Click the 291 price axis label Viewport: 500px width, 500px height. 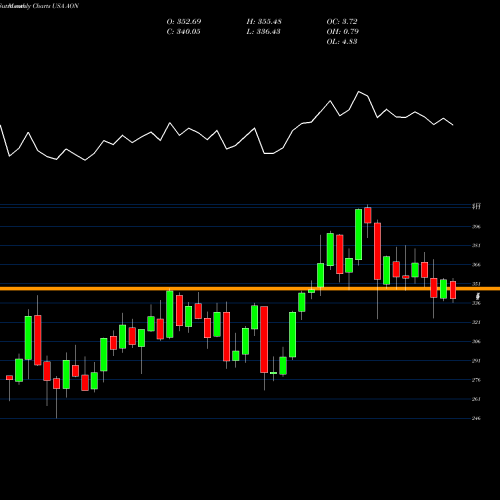476,361
